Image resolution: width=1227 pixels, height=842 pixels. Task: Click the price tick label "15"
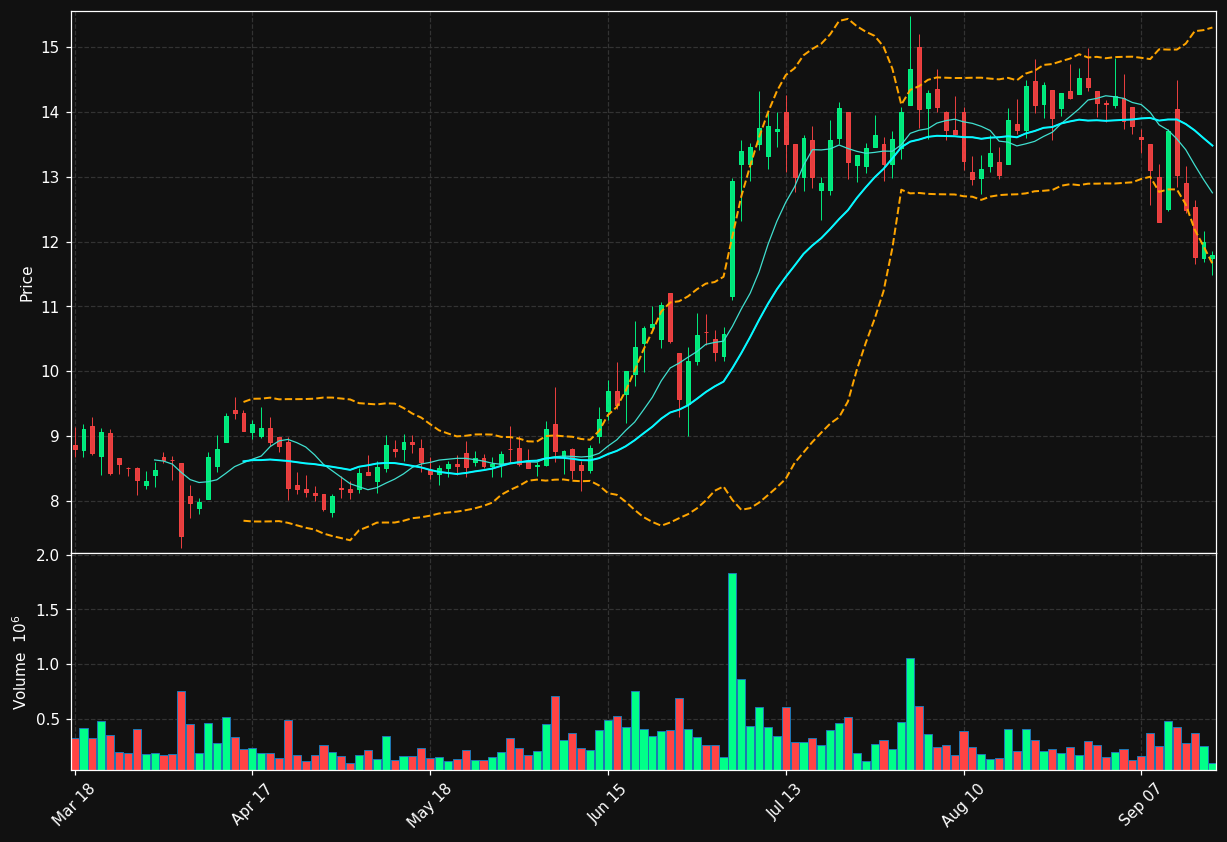tap(50, 48)
